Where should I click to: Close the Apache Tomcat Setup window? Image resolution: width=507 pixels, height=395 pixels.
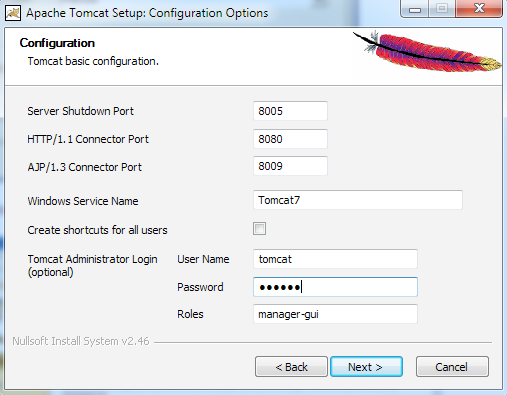[x=479, y=8]
